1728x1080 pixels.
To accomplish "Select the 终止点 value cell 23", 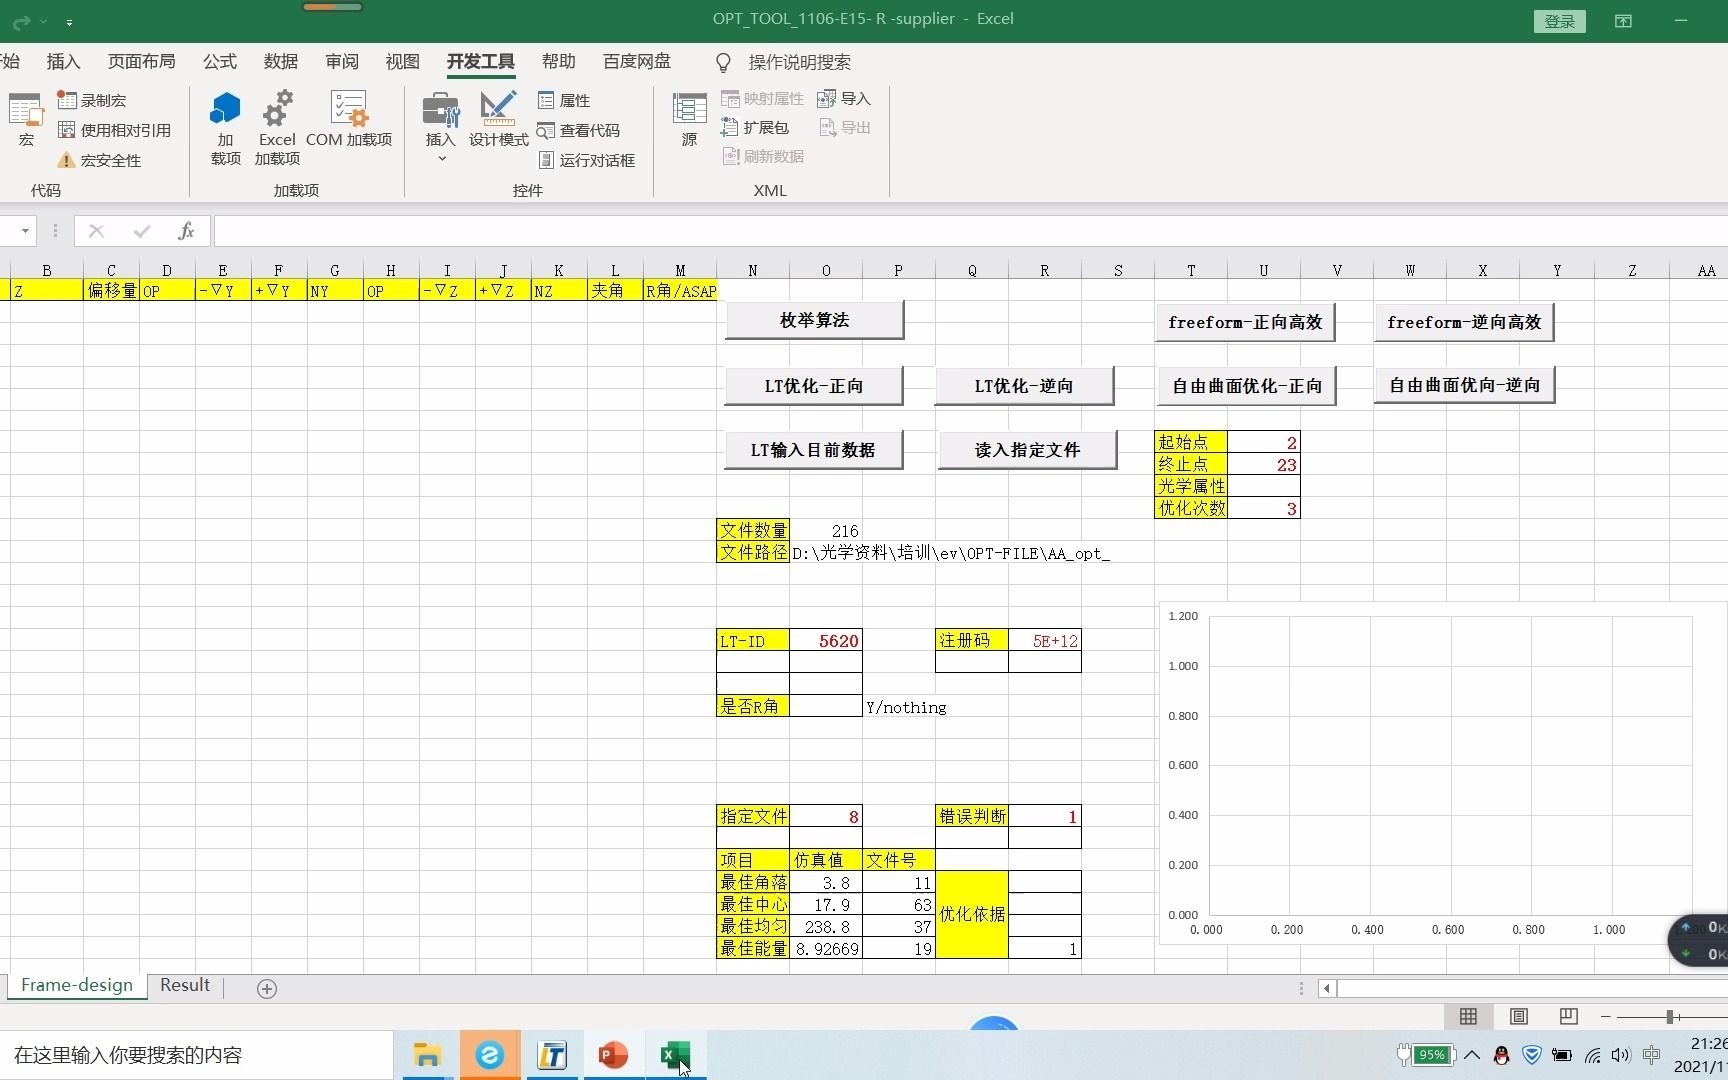I will (1264, 465).
